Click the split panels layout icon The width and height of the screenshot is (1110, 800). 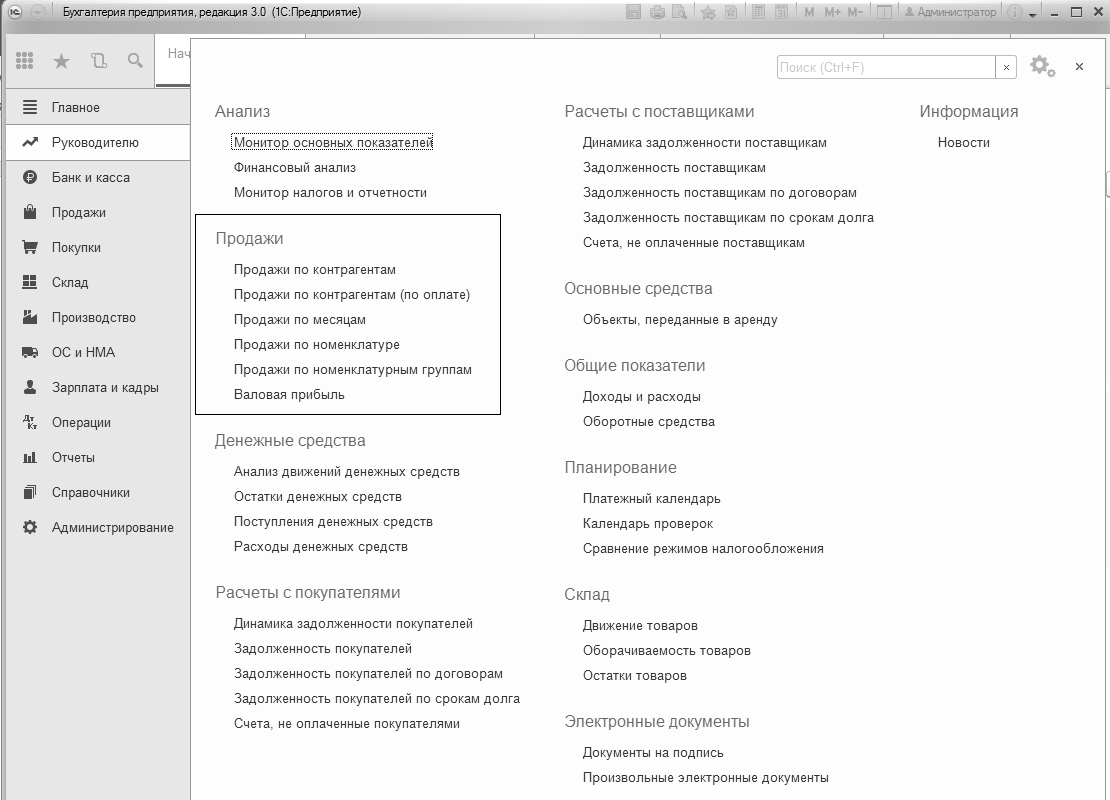click(884, 12)
